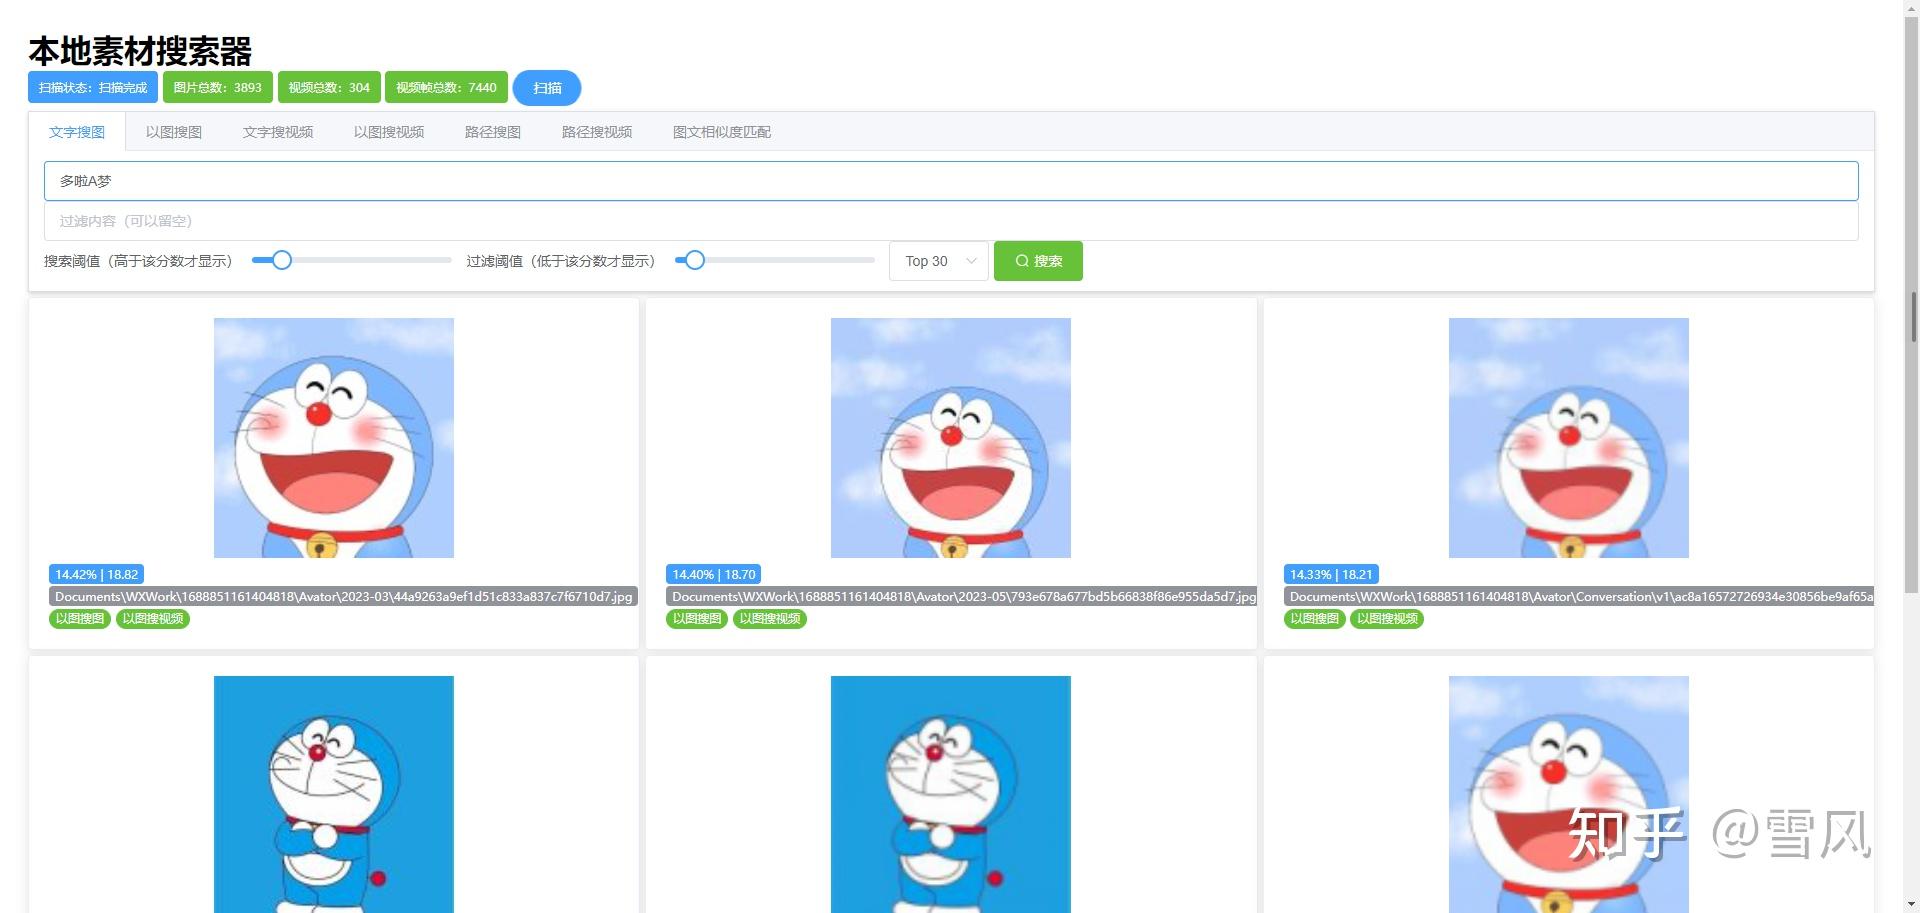The width and height of the screenshot is (1920, 913).
Task: Focus the 过滤内容 filter input field
Action: pyautogui.click(x=951, y=221)
